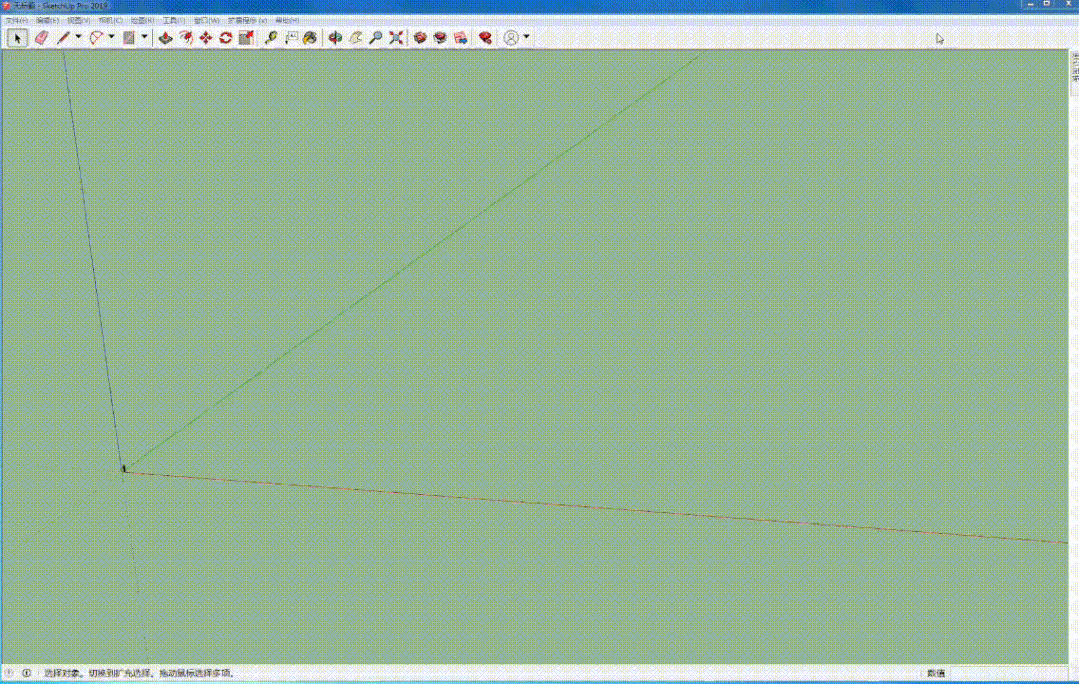The width and height of the screenshot is (1079, 684).
Task: Activate the Zoom magnifier tool
Action: (x=376, y=38)
